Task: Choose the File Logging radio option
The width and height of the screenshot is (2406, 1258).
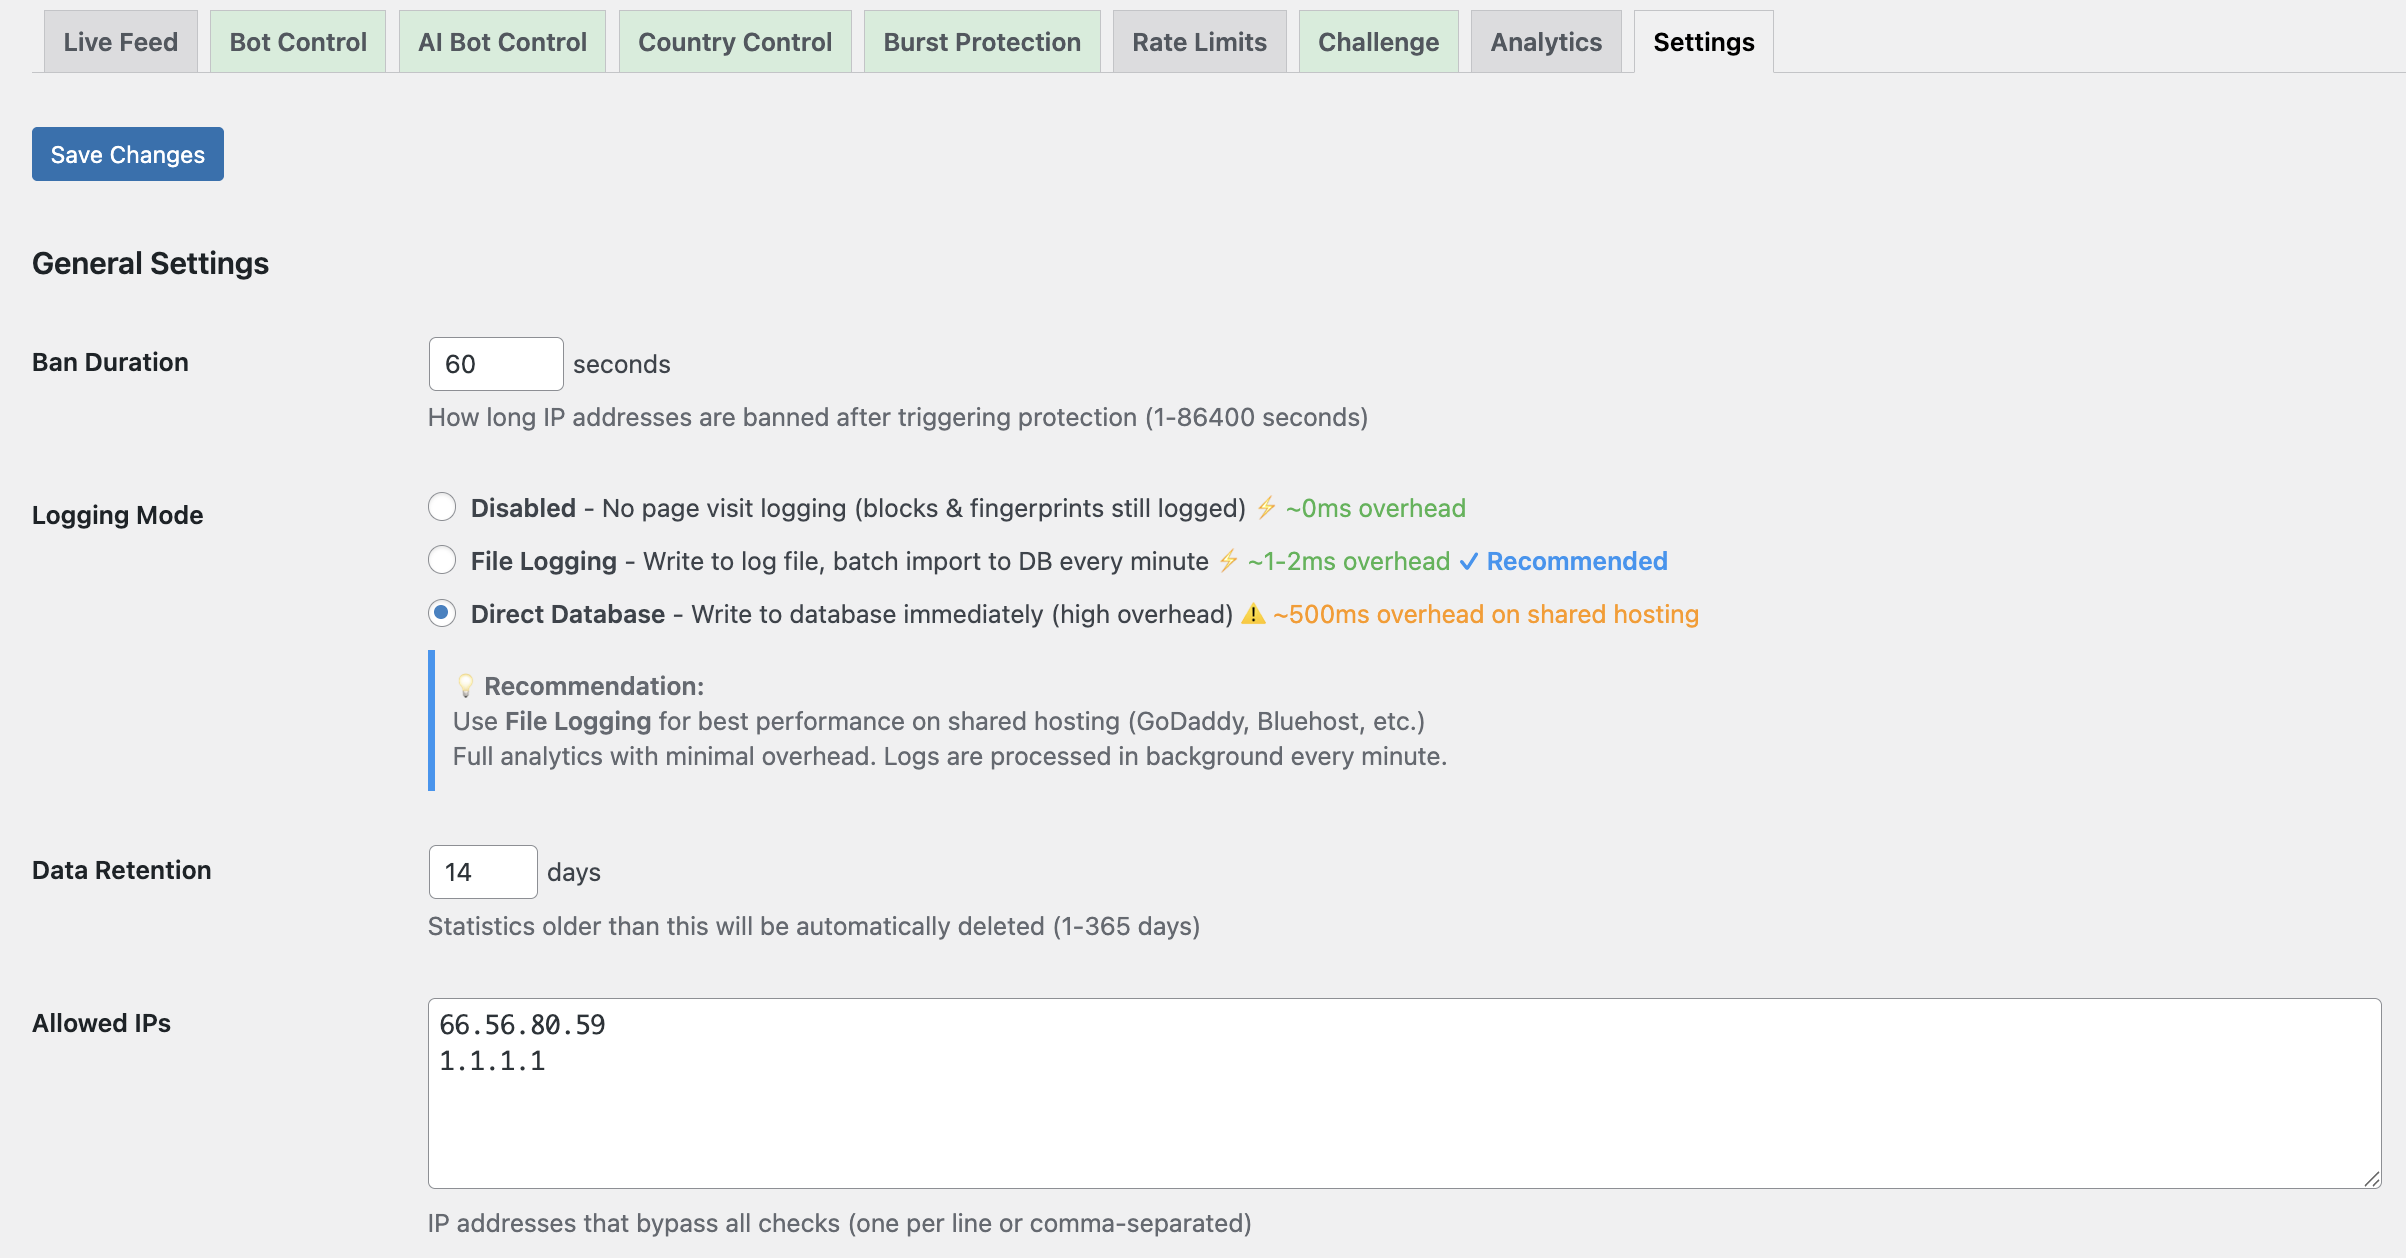Action: pos(442,560)
